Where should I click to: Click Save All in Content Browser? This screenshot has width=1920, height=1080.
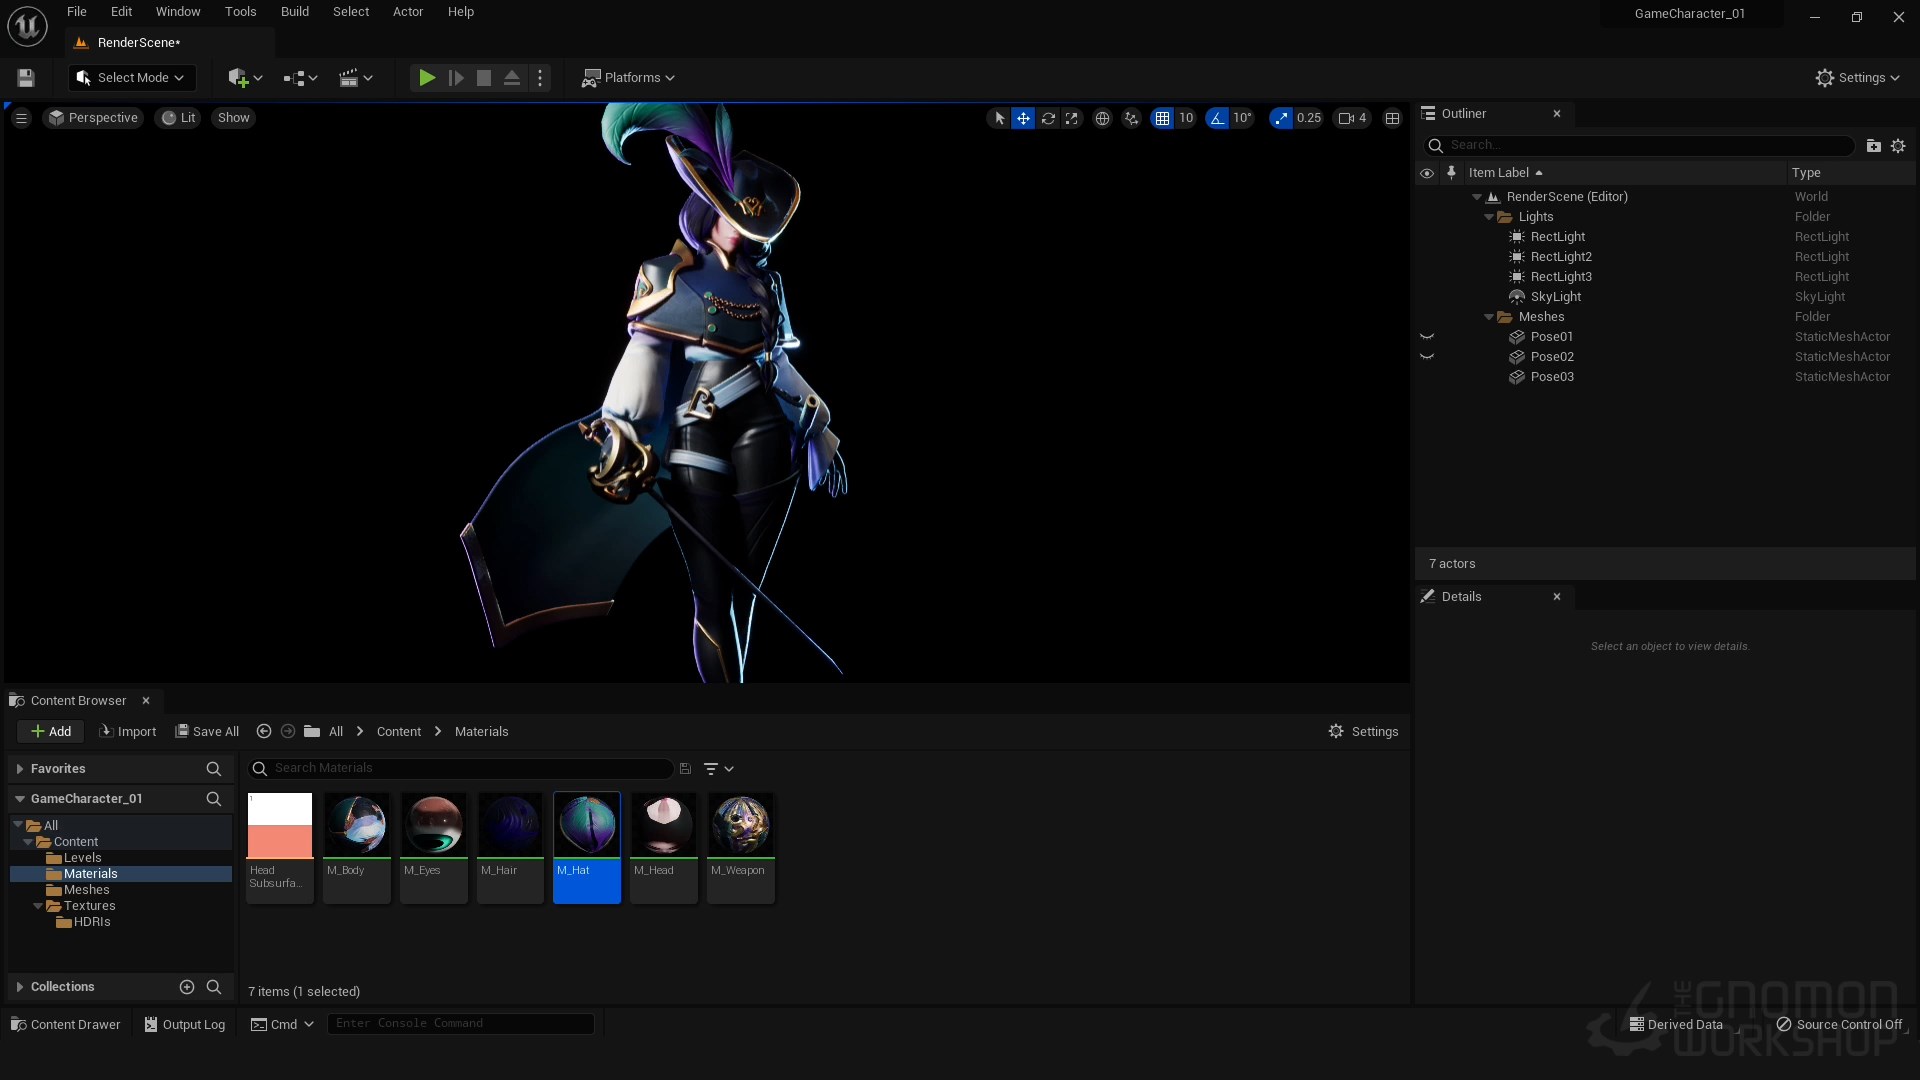[x=207, y=731]
